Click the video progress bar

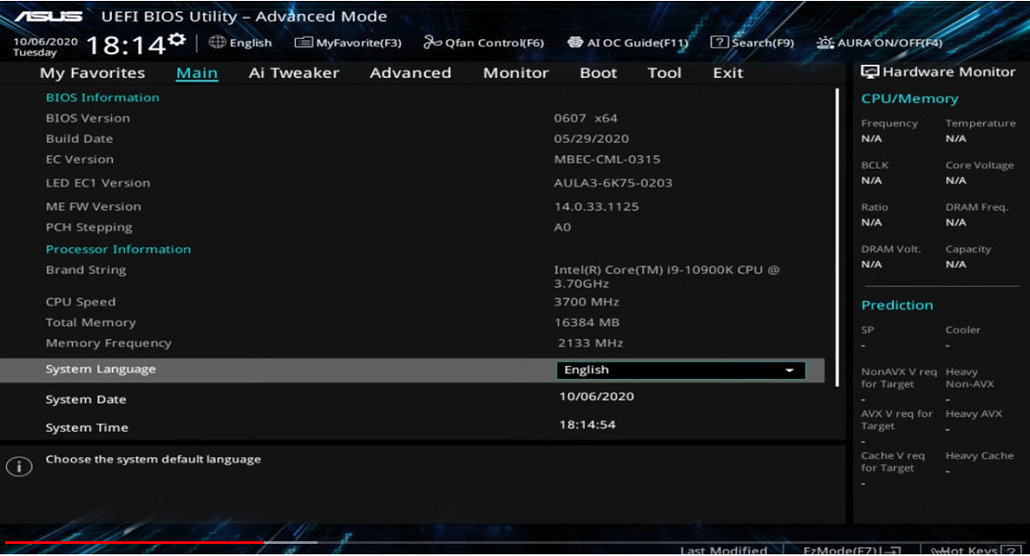coord(515,543)
